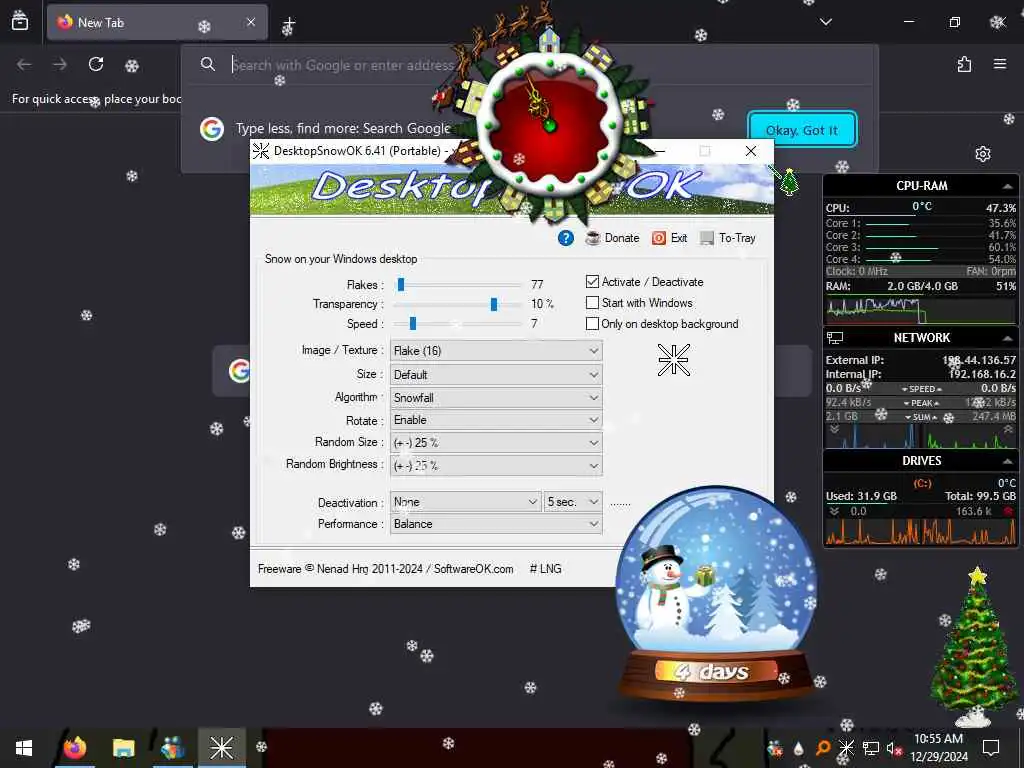The image size is (1024, 768).
Task: Click the desktop Christmas tree decoration widget
Action: (974, 647)
